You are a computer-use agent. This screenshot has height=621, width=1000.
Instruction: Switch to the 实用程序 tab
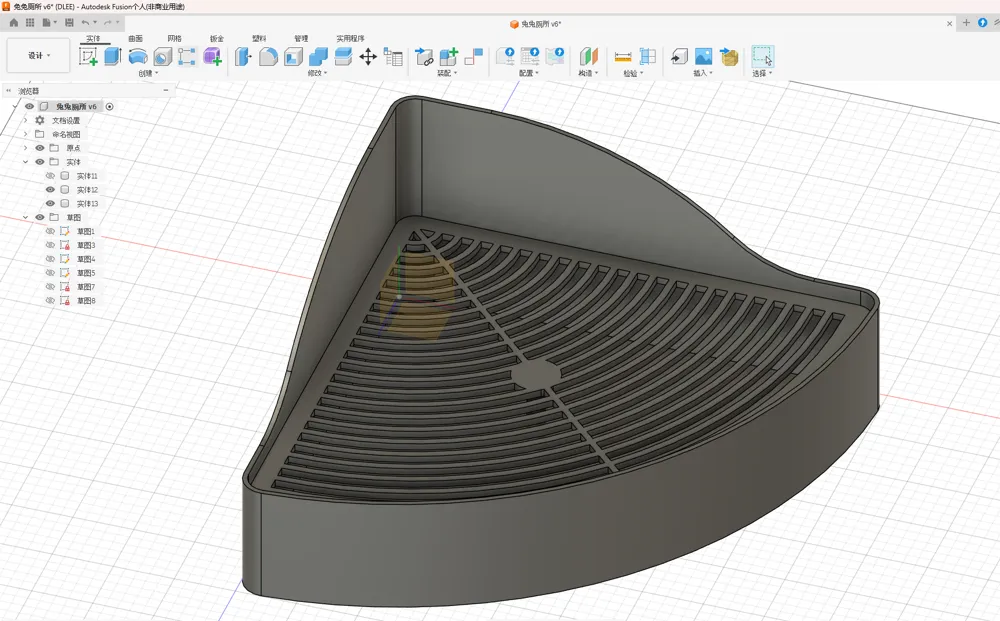coord(350,38)
